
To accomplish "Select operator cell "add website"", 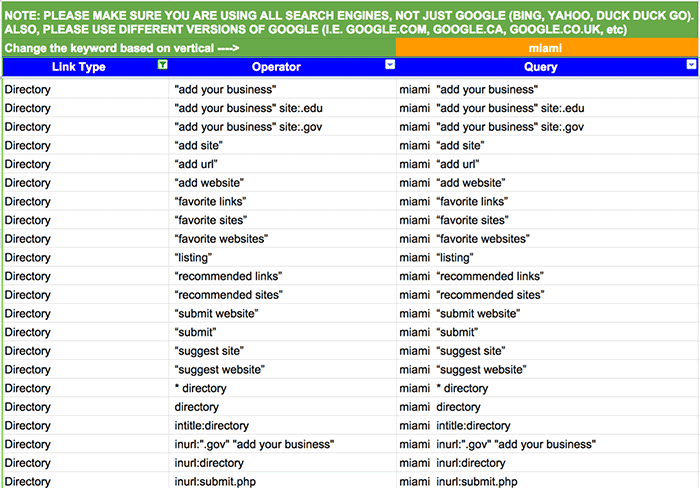I will point(283,183).
